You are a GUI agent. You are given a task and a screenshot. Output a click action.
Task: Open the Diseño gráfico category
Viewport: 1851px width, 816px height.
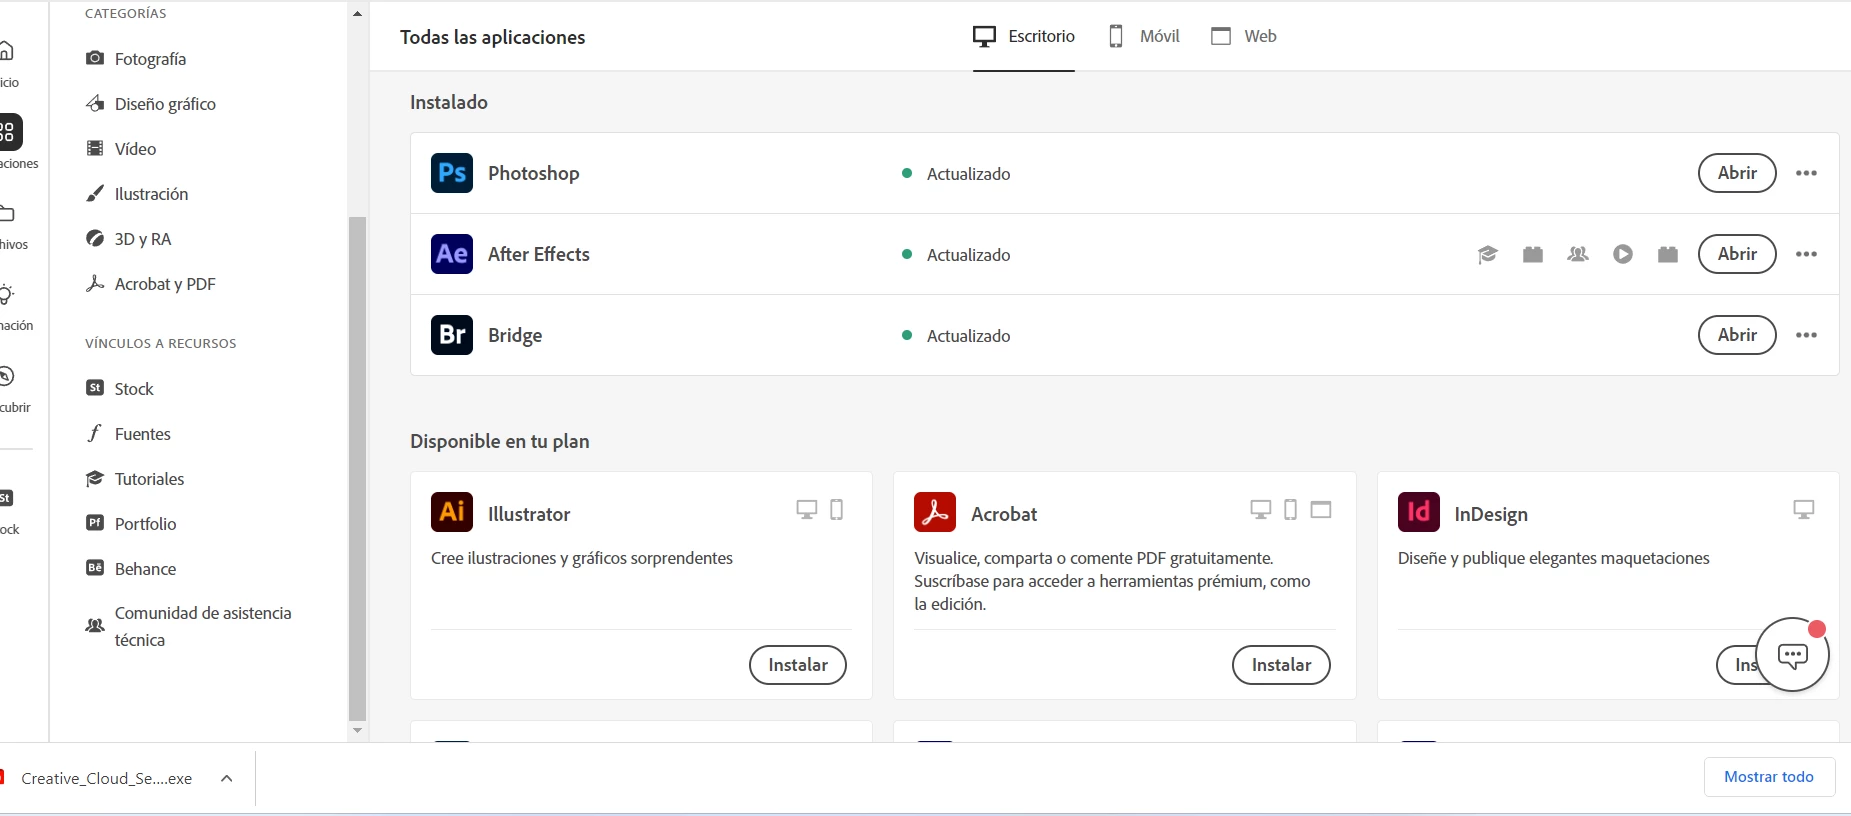[151, 104]
